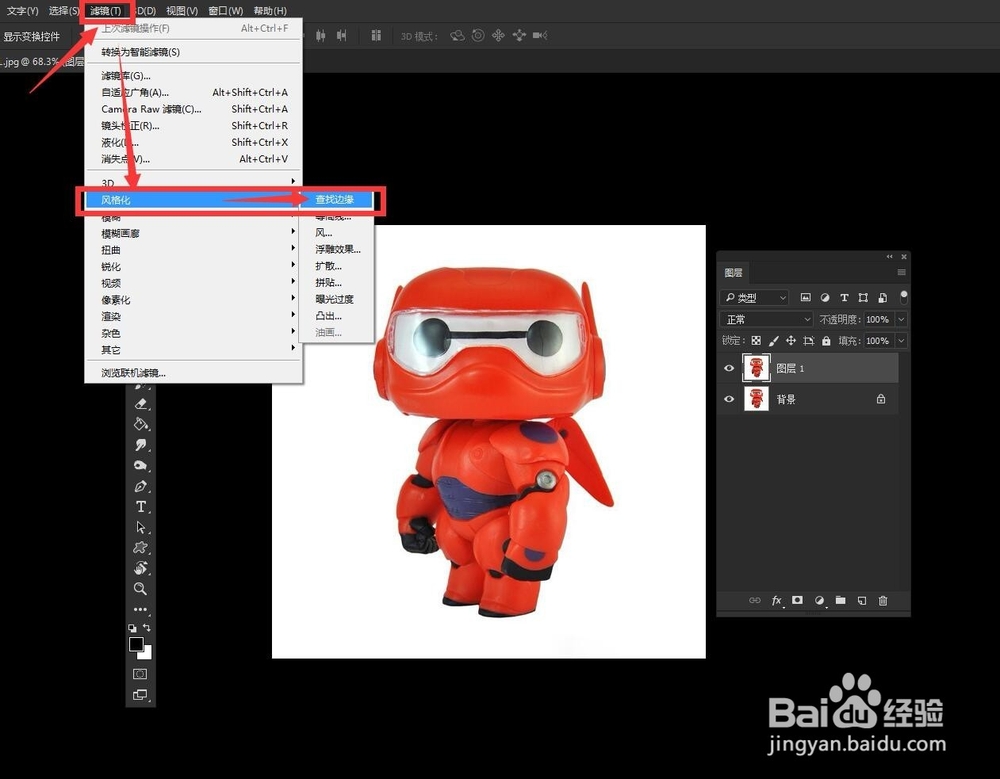This screenshot has width=1000, height=779.
Task: Lock artboard nesting icon
Action: 809,341
